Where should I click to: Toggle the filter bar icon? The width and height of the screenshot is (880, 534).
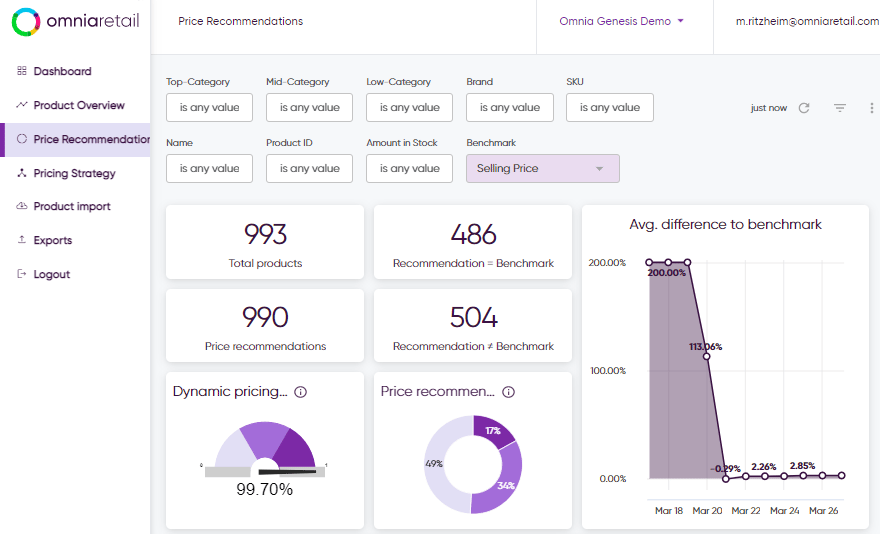(x=840, y=108)
